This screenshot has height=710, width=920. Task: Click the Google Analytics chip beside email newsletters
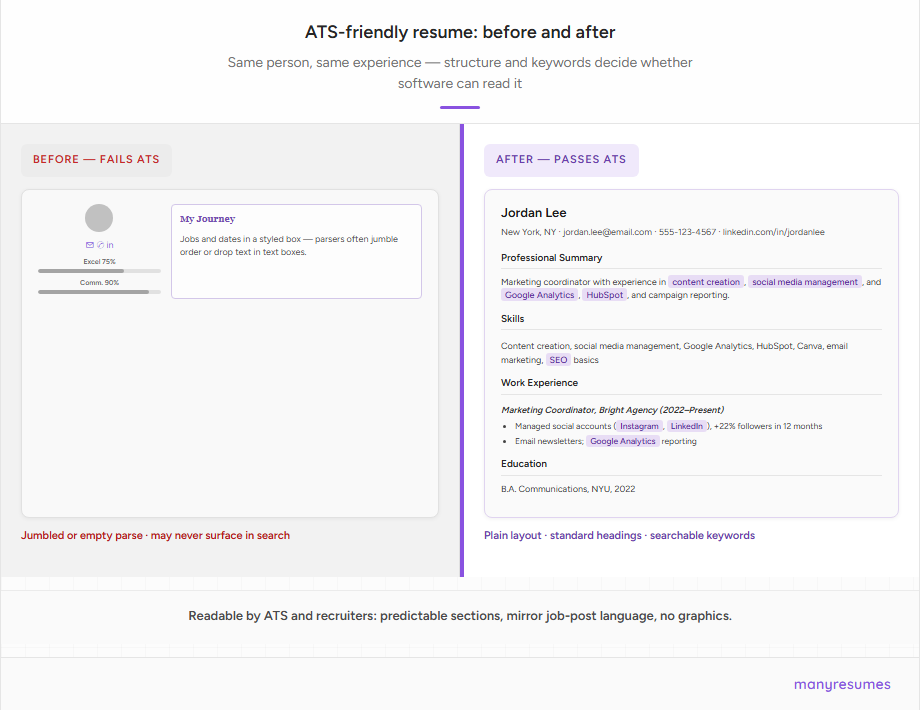[x=622, y=440]
